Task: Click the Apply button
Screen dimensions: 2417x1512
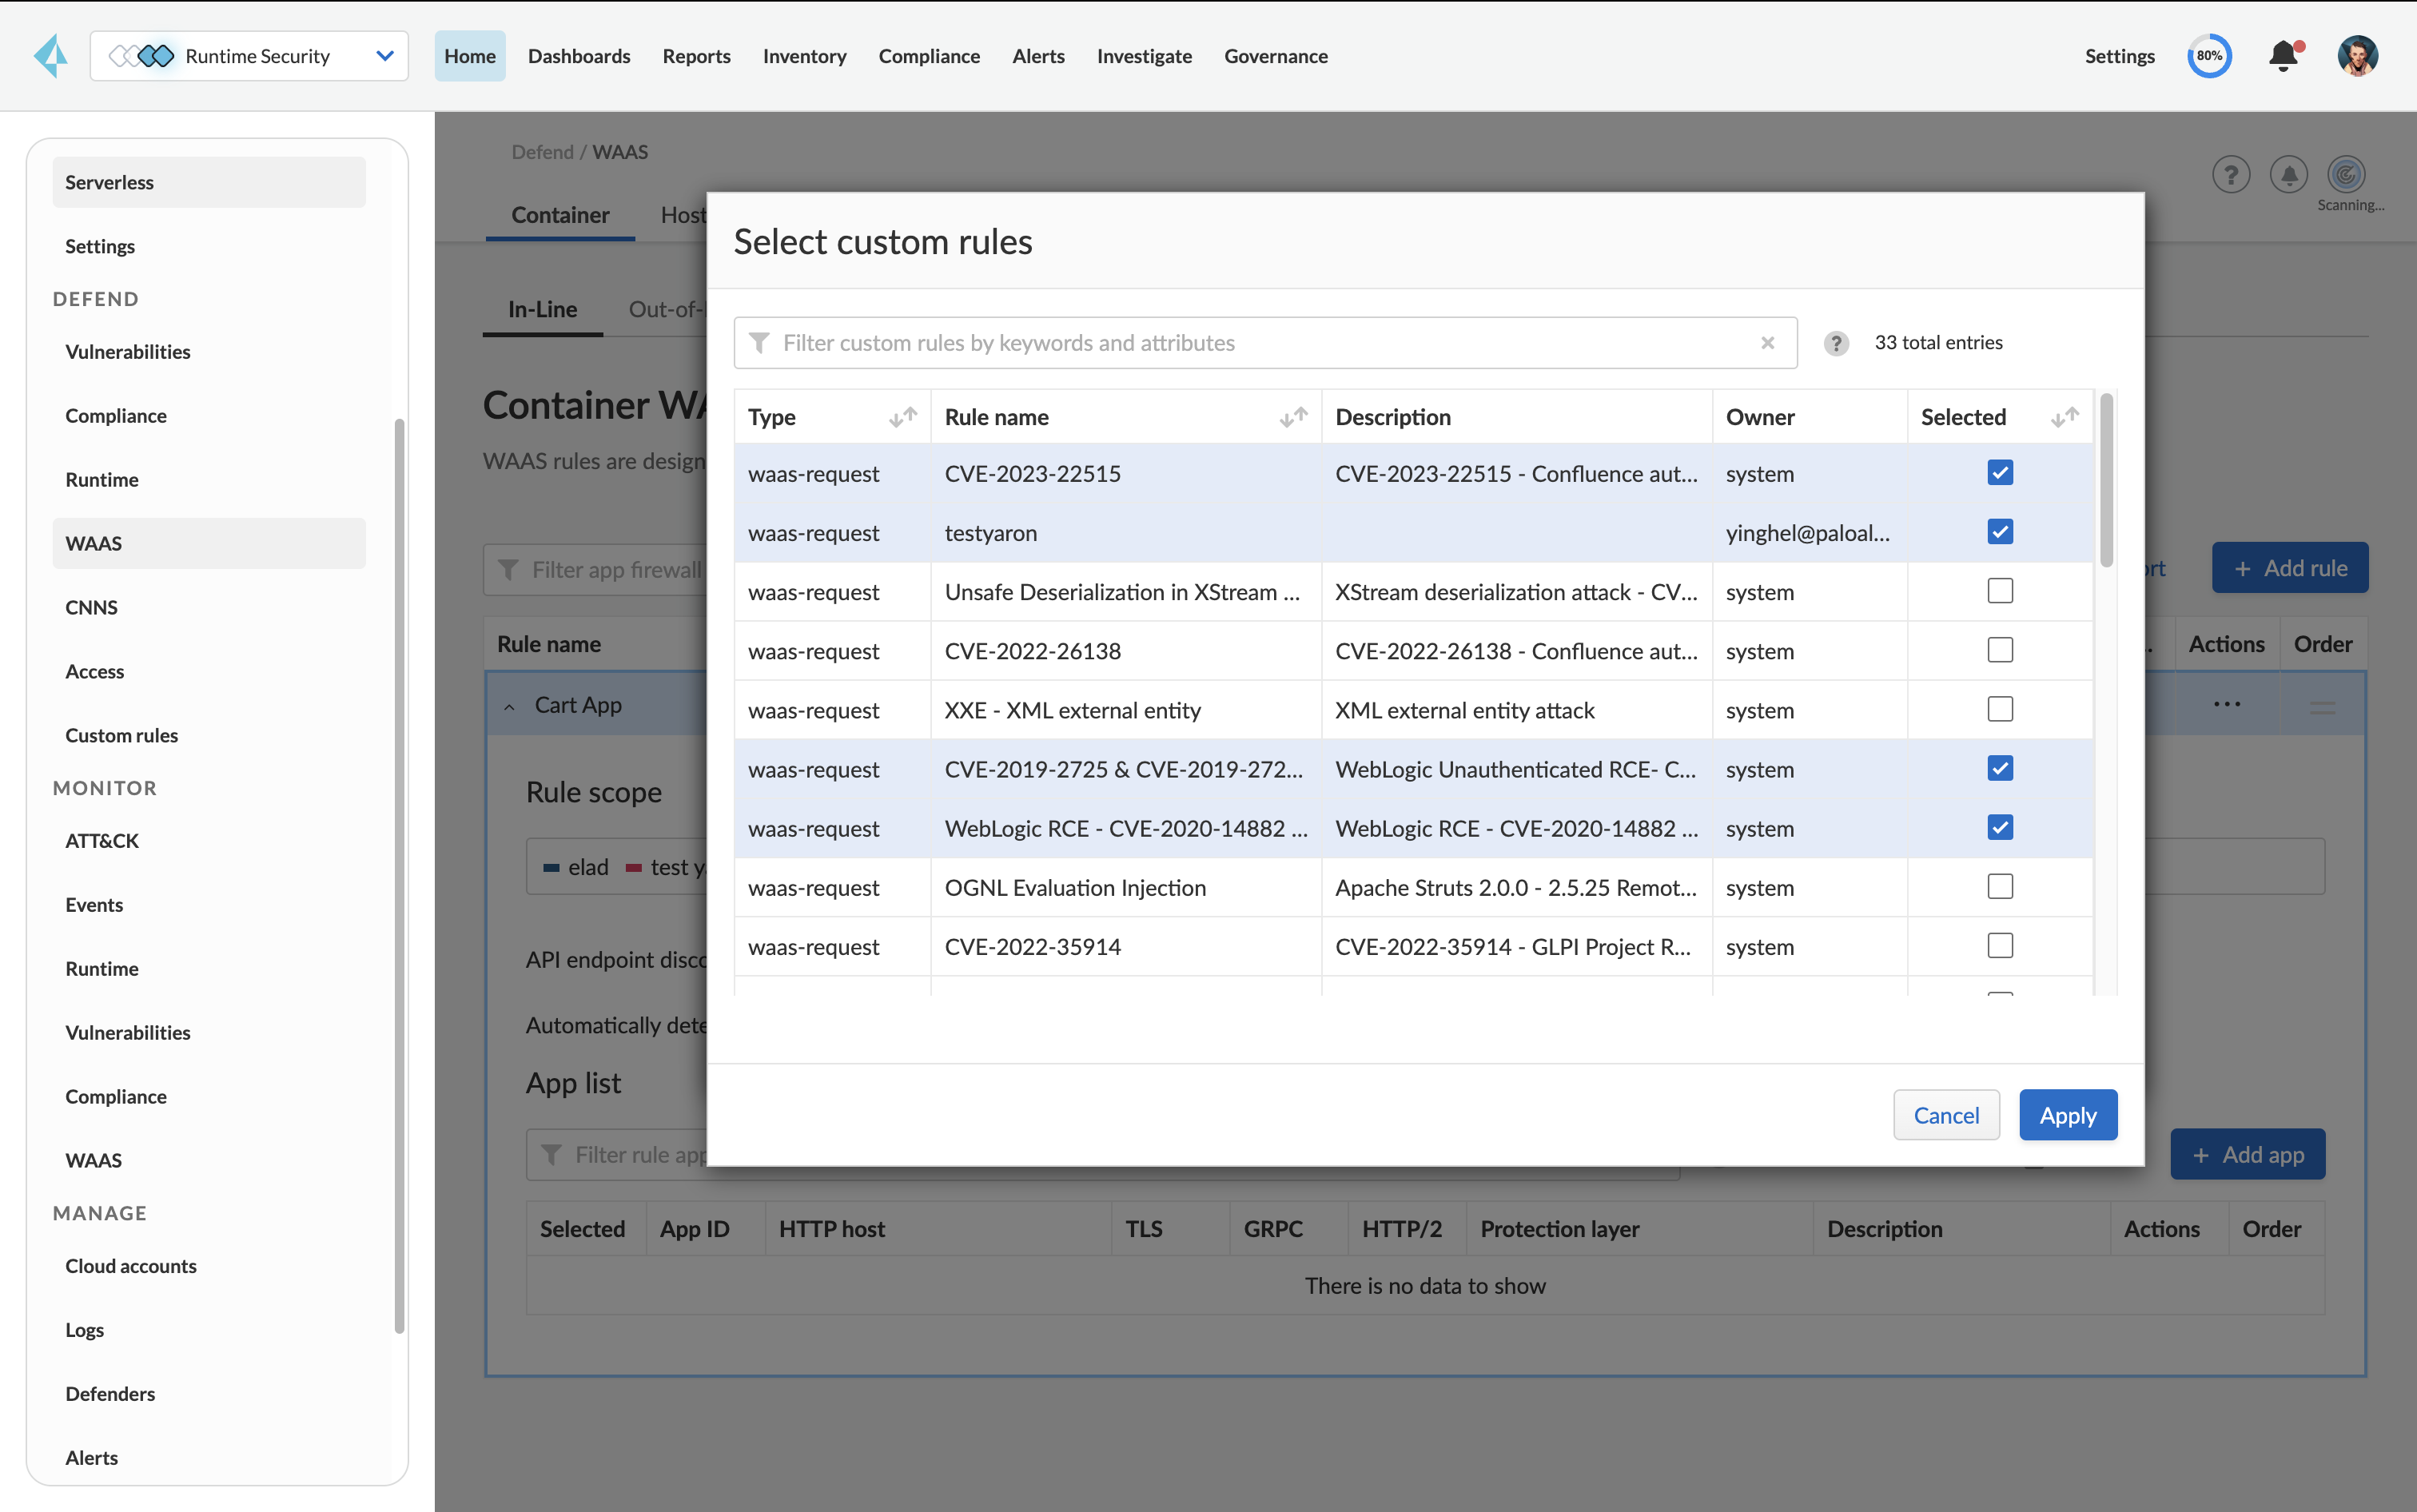Action: pyautogui.click(x=2067, y=1114)
